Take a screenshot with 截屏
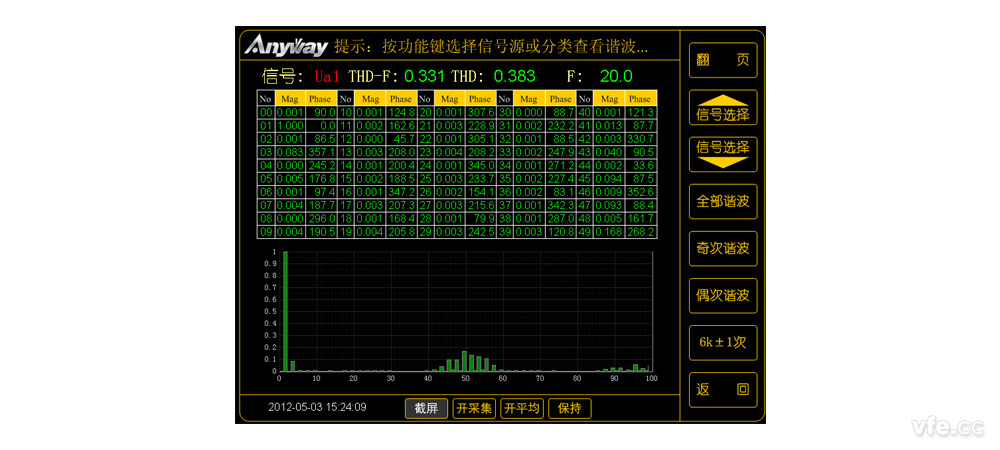Screen dimensions: 1000x450 click(x=426, y=408)
